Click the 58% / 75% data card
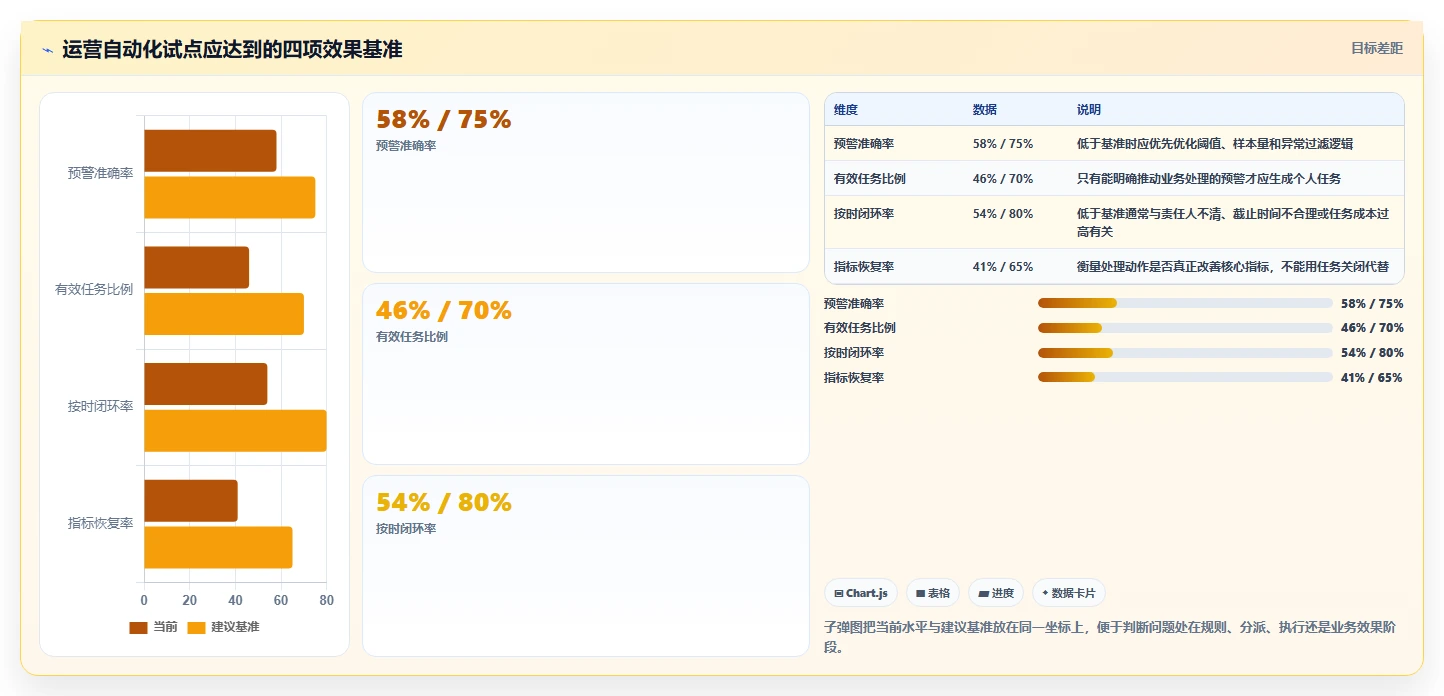Image resolution: width=1444 pixels, height=696 pixels. point(586,183)
